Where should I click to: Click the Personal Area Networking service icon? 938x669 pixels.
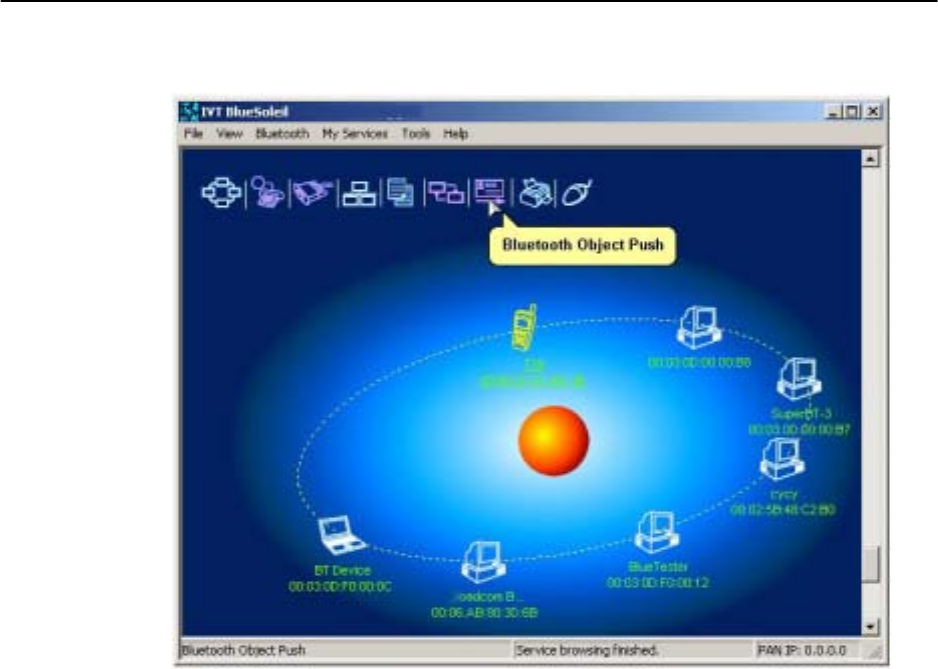222,193
